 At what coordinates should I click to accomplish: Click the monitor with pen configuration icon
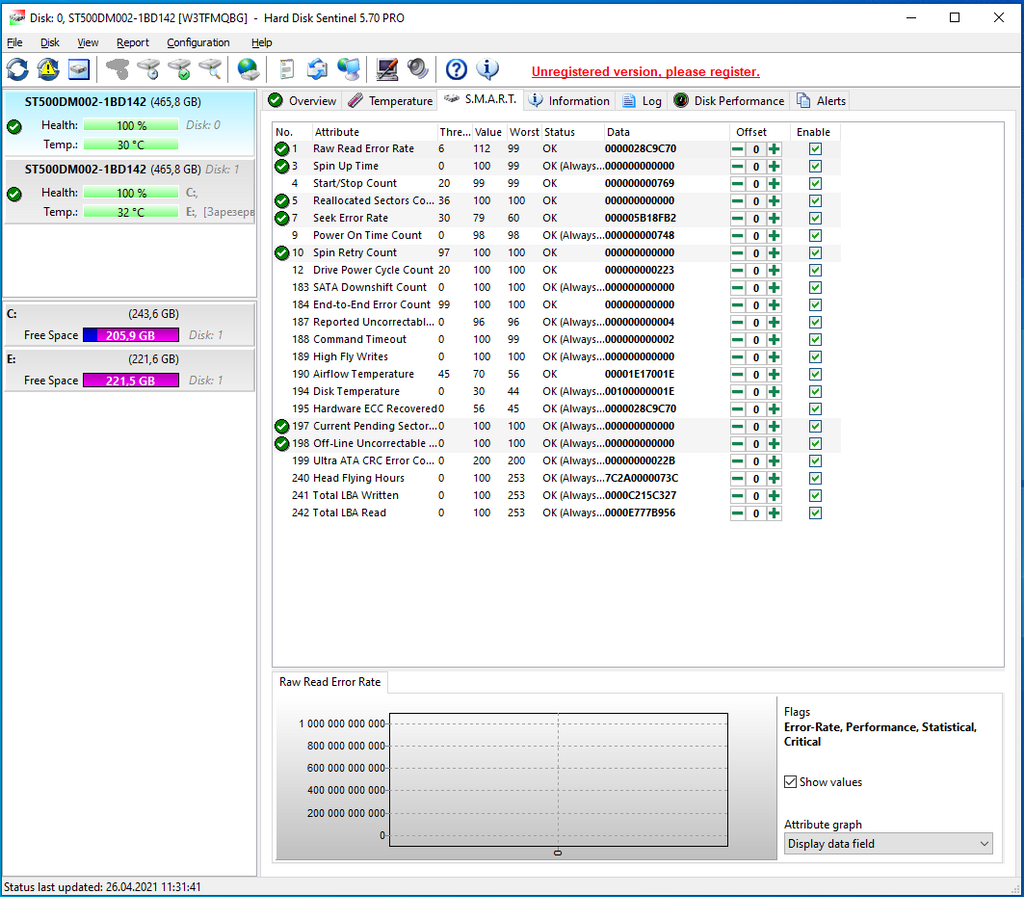click(x=387, y=69)
